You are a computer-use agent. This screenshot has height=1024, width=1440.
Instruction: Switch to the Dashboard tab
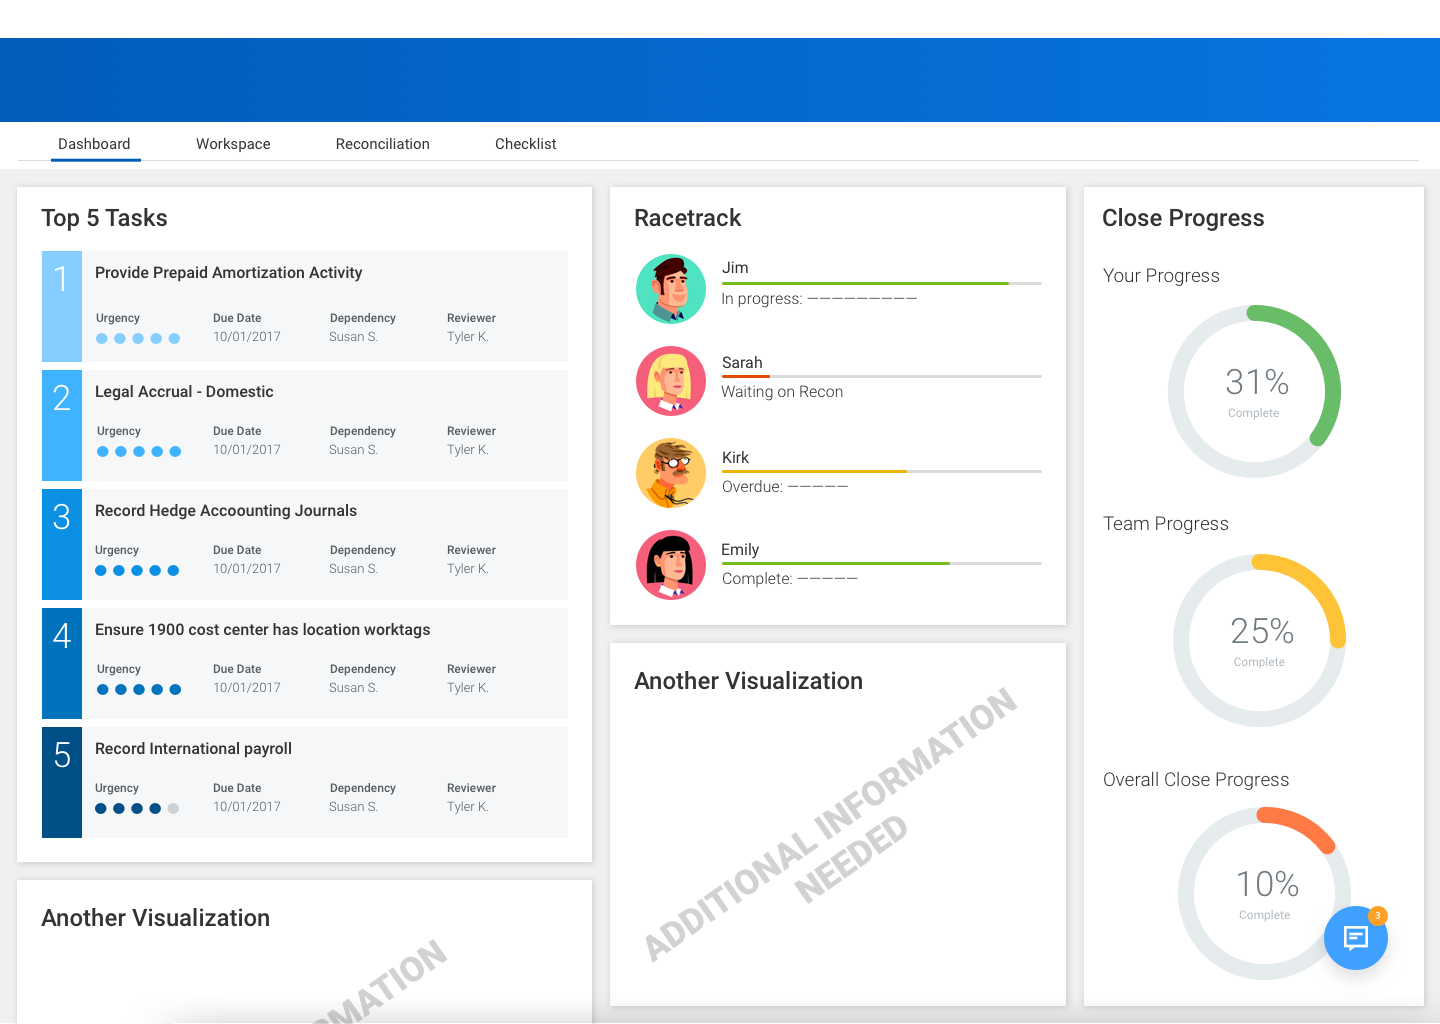(x=94, y=144)
